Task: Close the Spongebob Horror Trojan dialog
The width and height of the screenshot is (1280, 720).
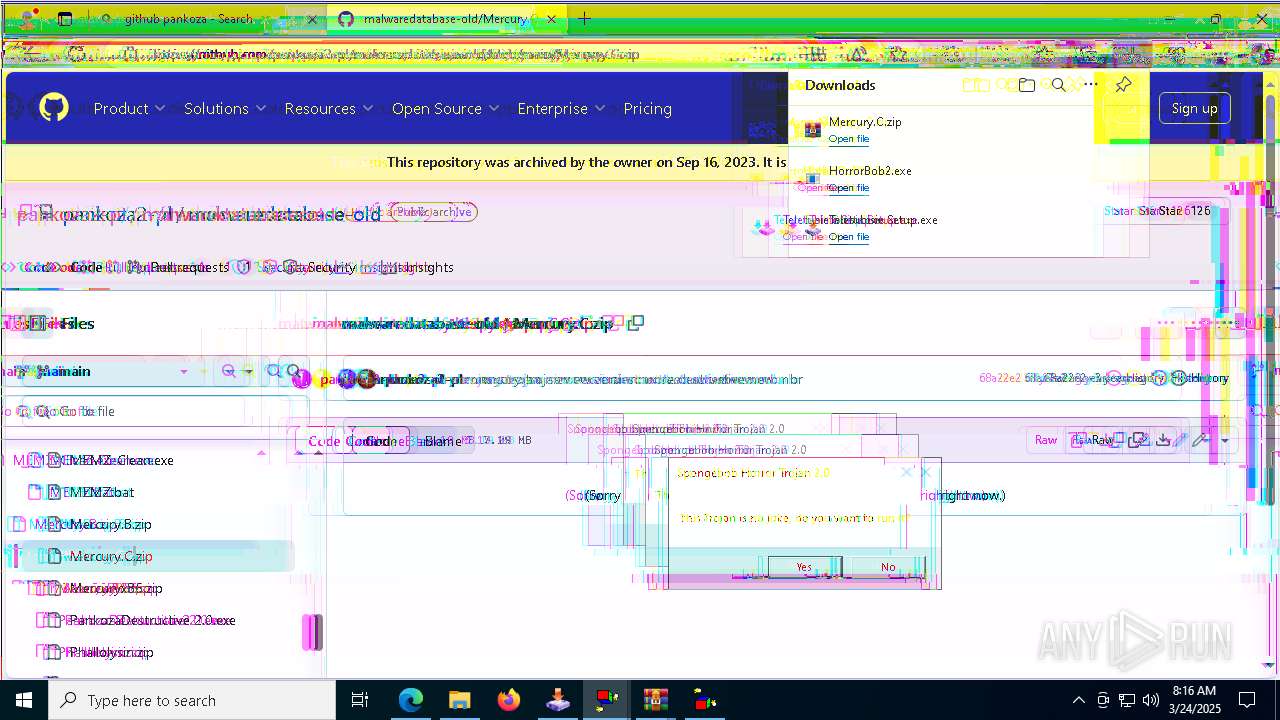Action: [925, 472]
